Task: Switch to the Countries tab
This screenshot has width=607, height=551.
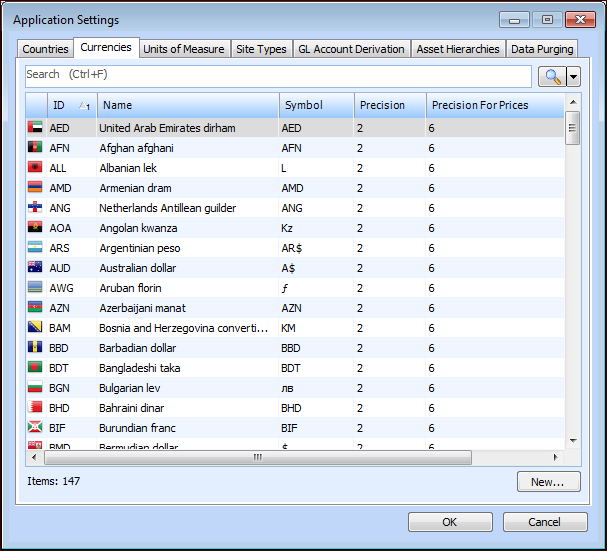Action: pyautogui.click(x=46, y=49)
